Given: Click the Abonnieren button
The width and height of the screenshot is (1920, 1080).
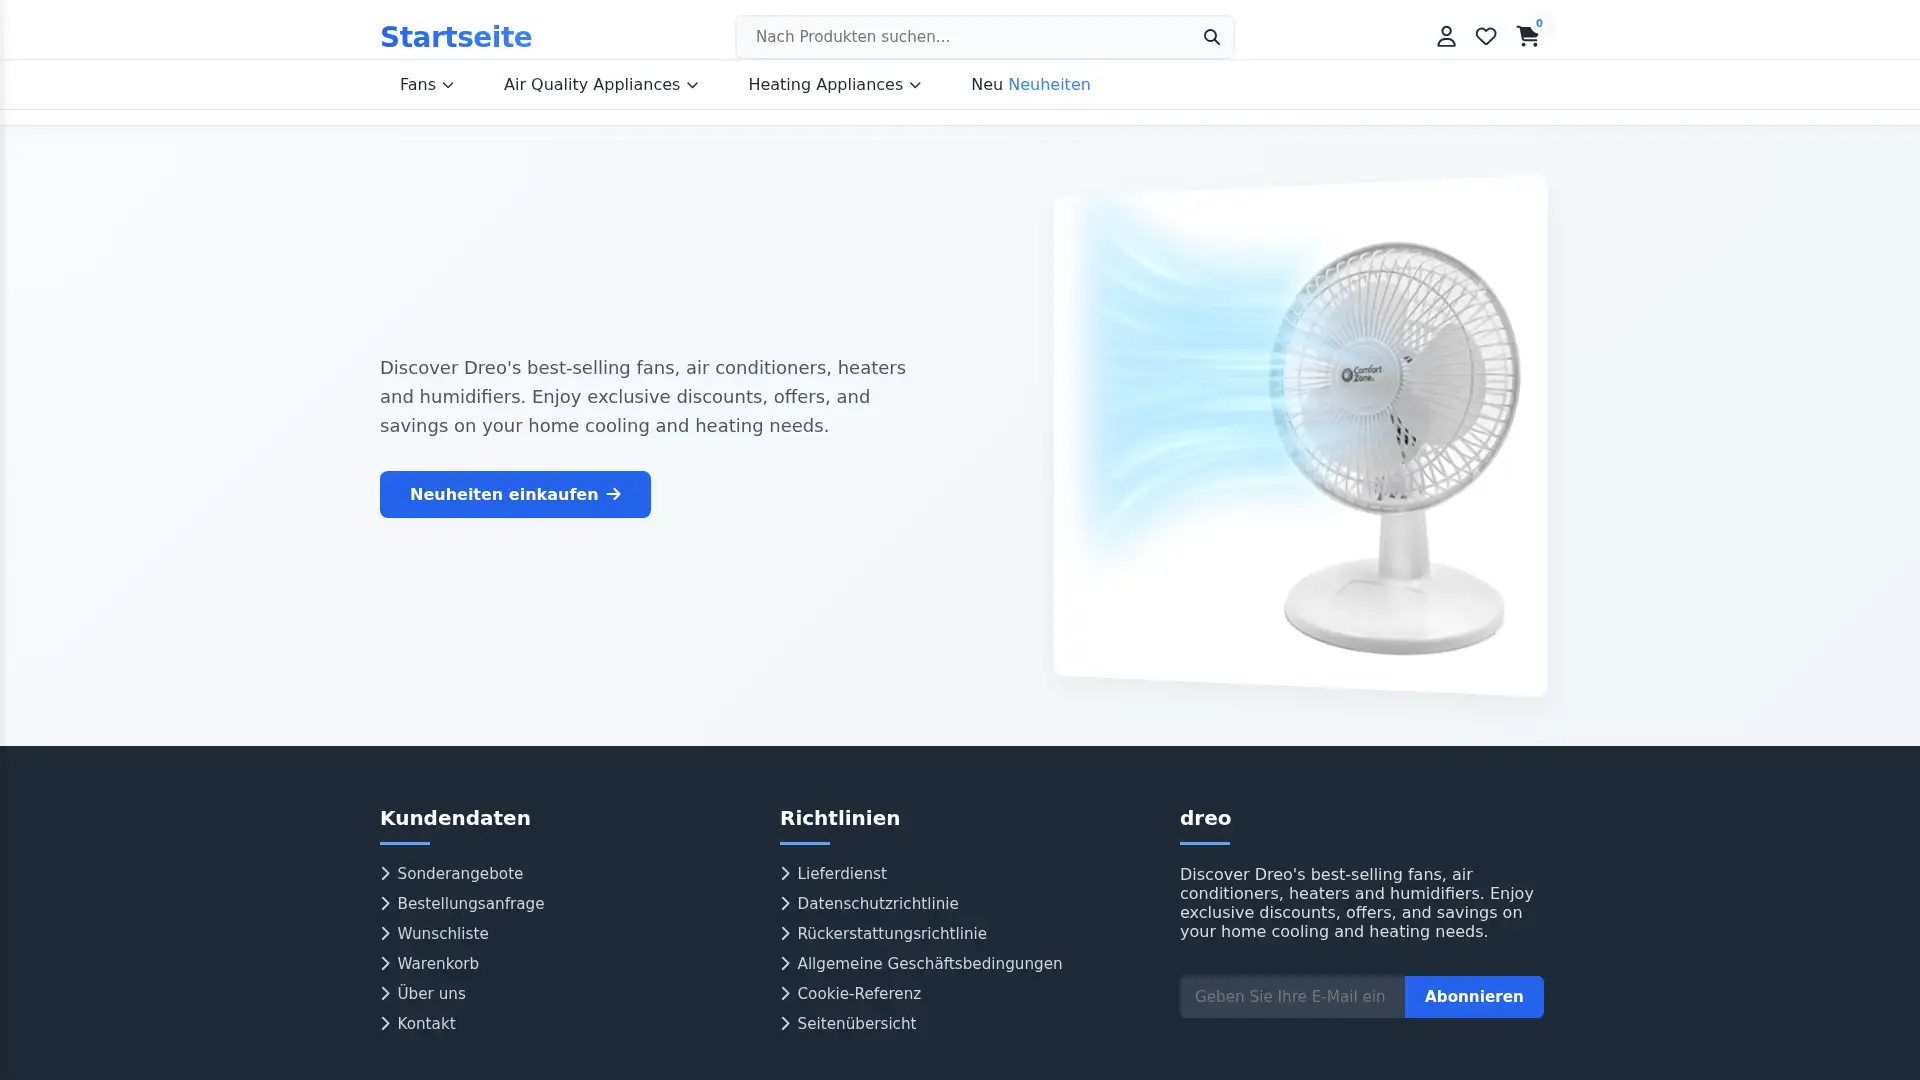Looking at the screenshot, I should point(1474,997).
